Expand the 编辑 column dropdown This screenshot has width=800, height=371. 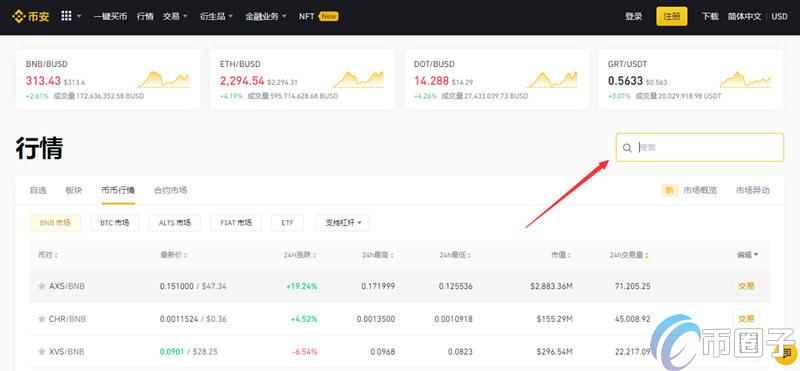747,255
